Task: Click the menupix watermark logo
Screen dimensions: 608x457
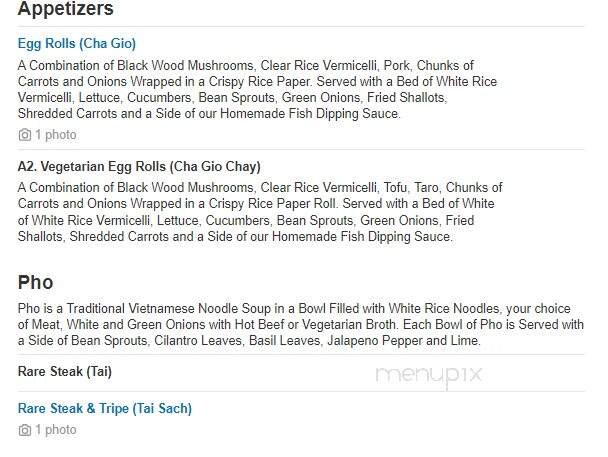Action: point(429,374)
